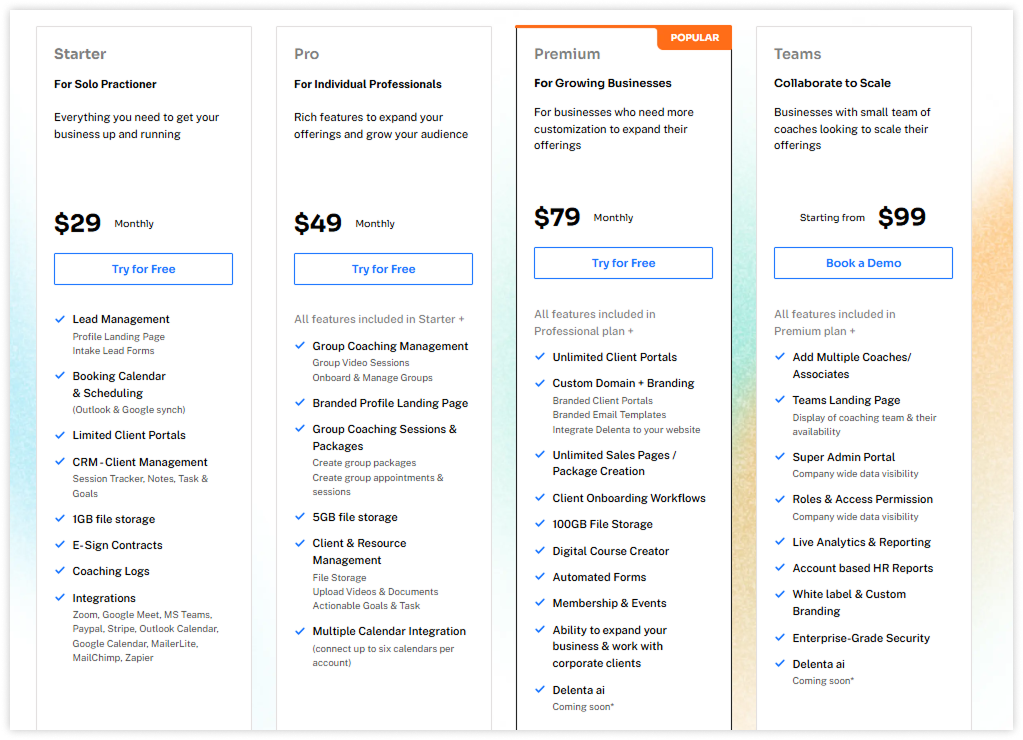Screen dimensions: 1023x740
Task: Click checkmark next to 5GB file storage
Action: pos(300,516)
